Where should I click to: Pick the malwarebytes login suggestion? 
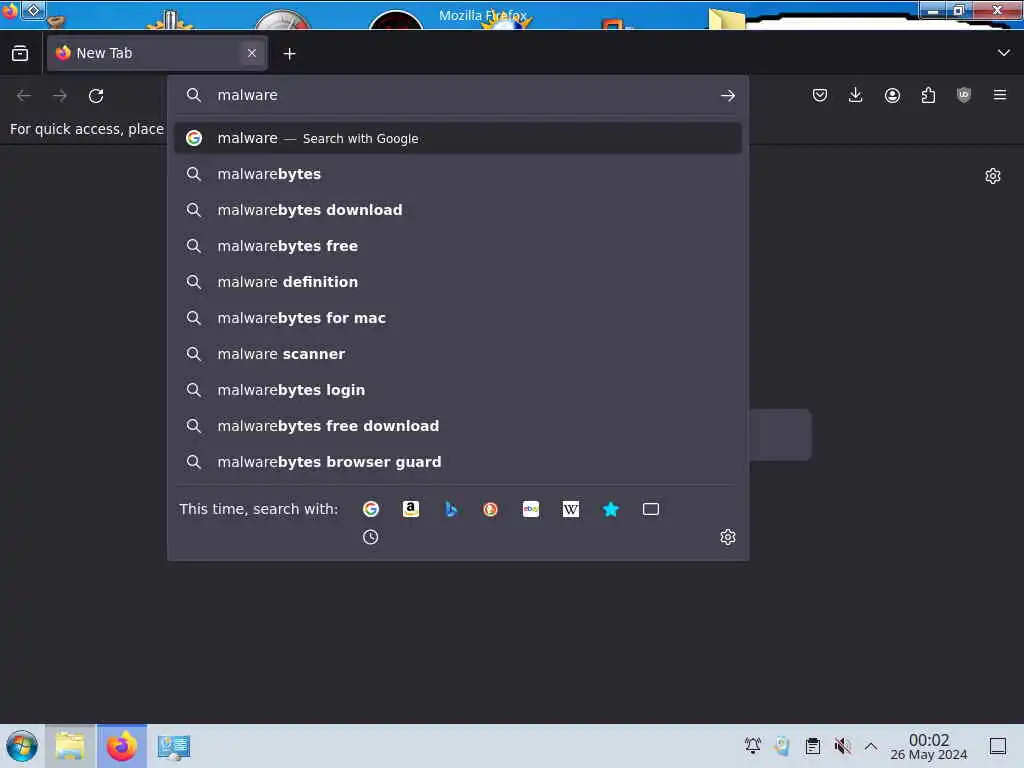point(457,390)
